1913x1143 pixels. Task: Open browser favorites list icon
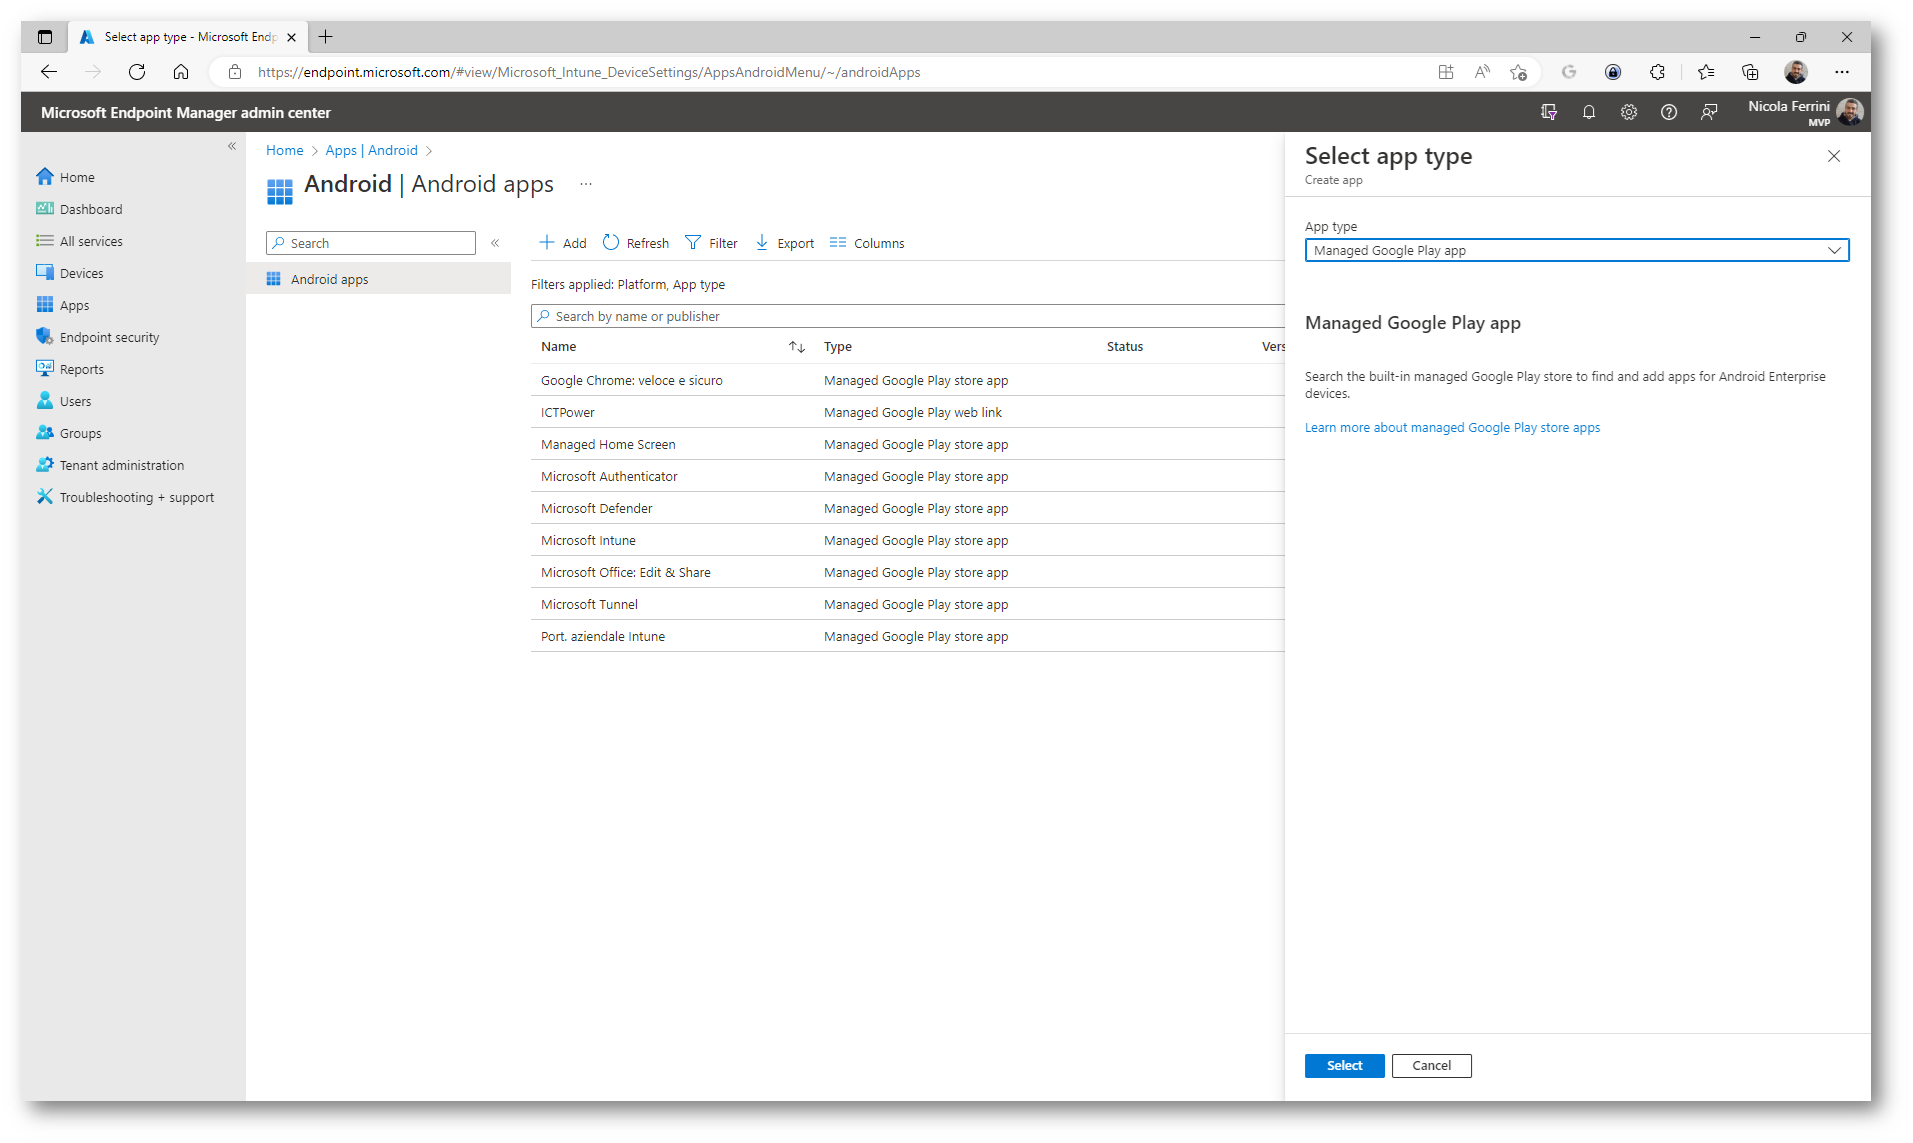click(1706, 72)
